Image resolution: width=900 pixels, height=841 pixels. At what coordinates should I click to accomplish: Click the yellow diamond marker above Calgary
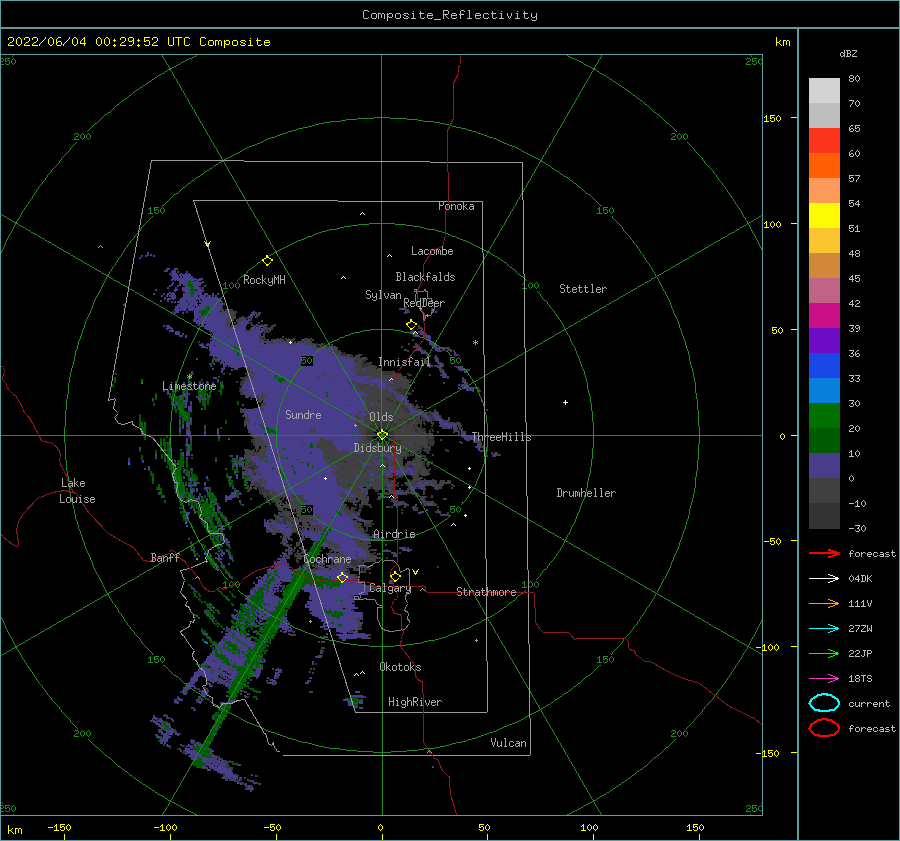point(395,576)
